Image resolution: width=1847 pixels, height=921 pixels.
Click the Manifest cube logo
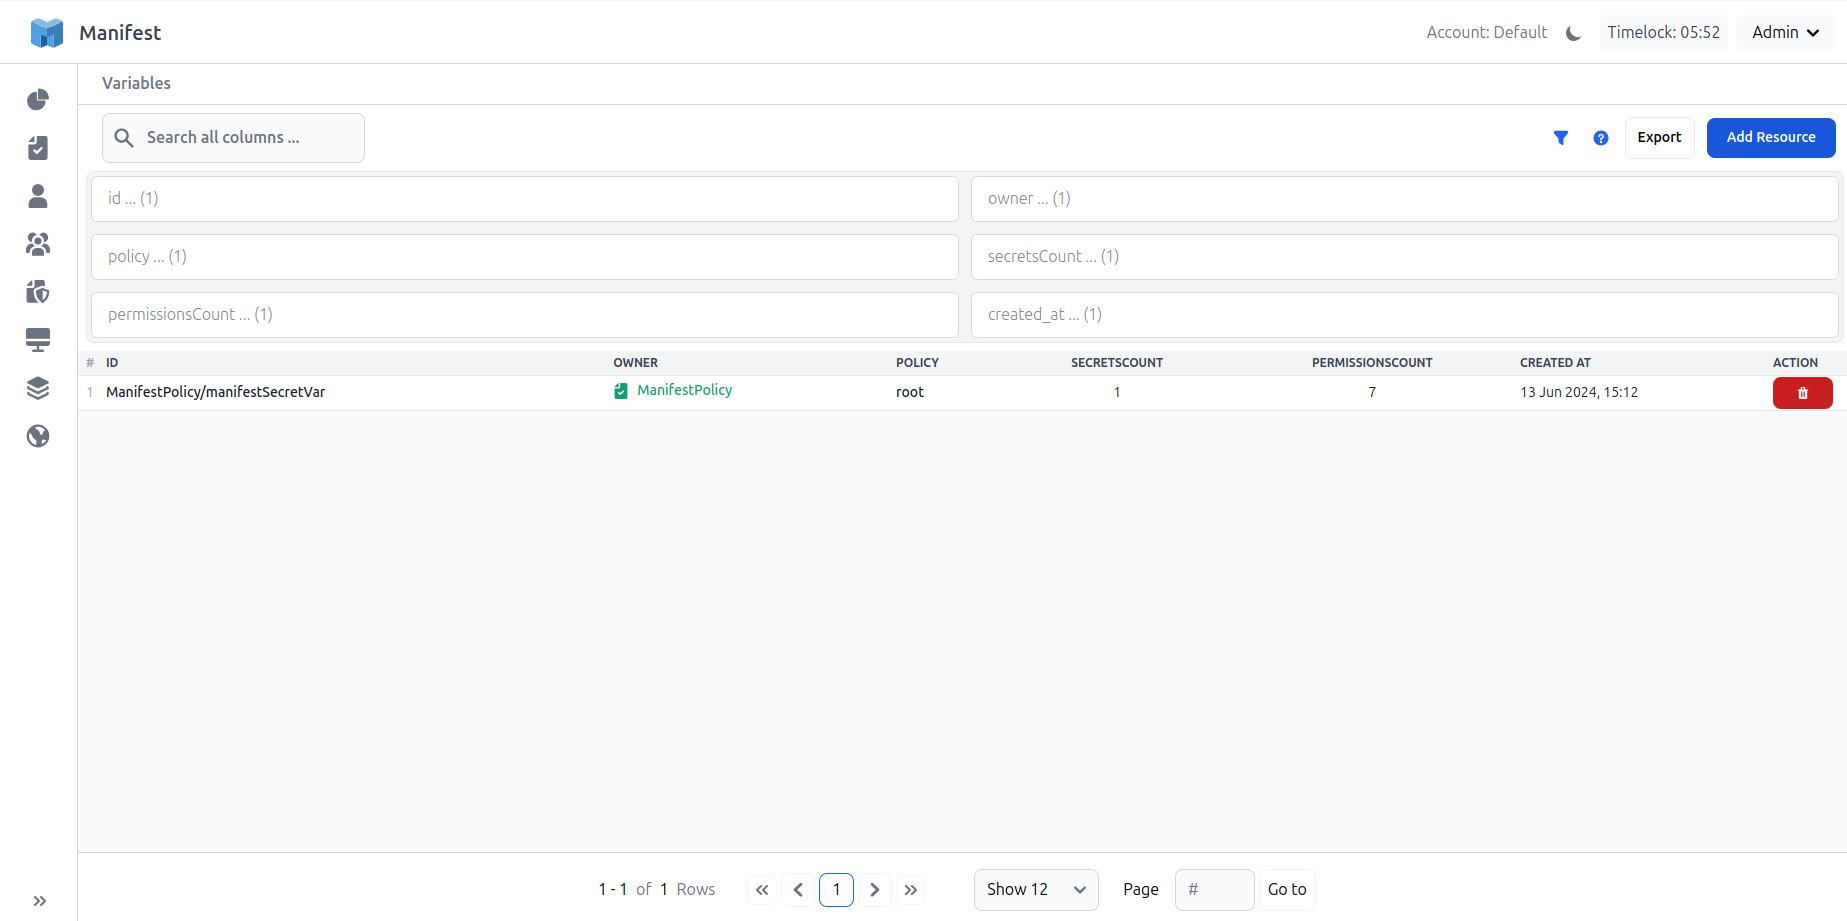(x=47, y=33)
